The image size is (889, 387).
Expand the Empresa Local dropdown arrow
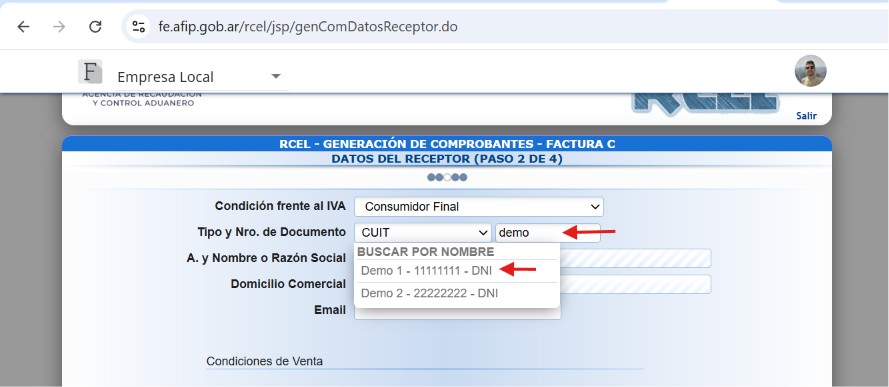pos(276,76)
